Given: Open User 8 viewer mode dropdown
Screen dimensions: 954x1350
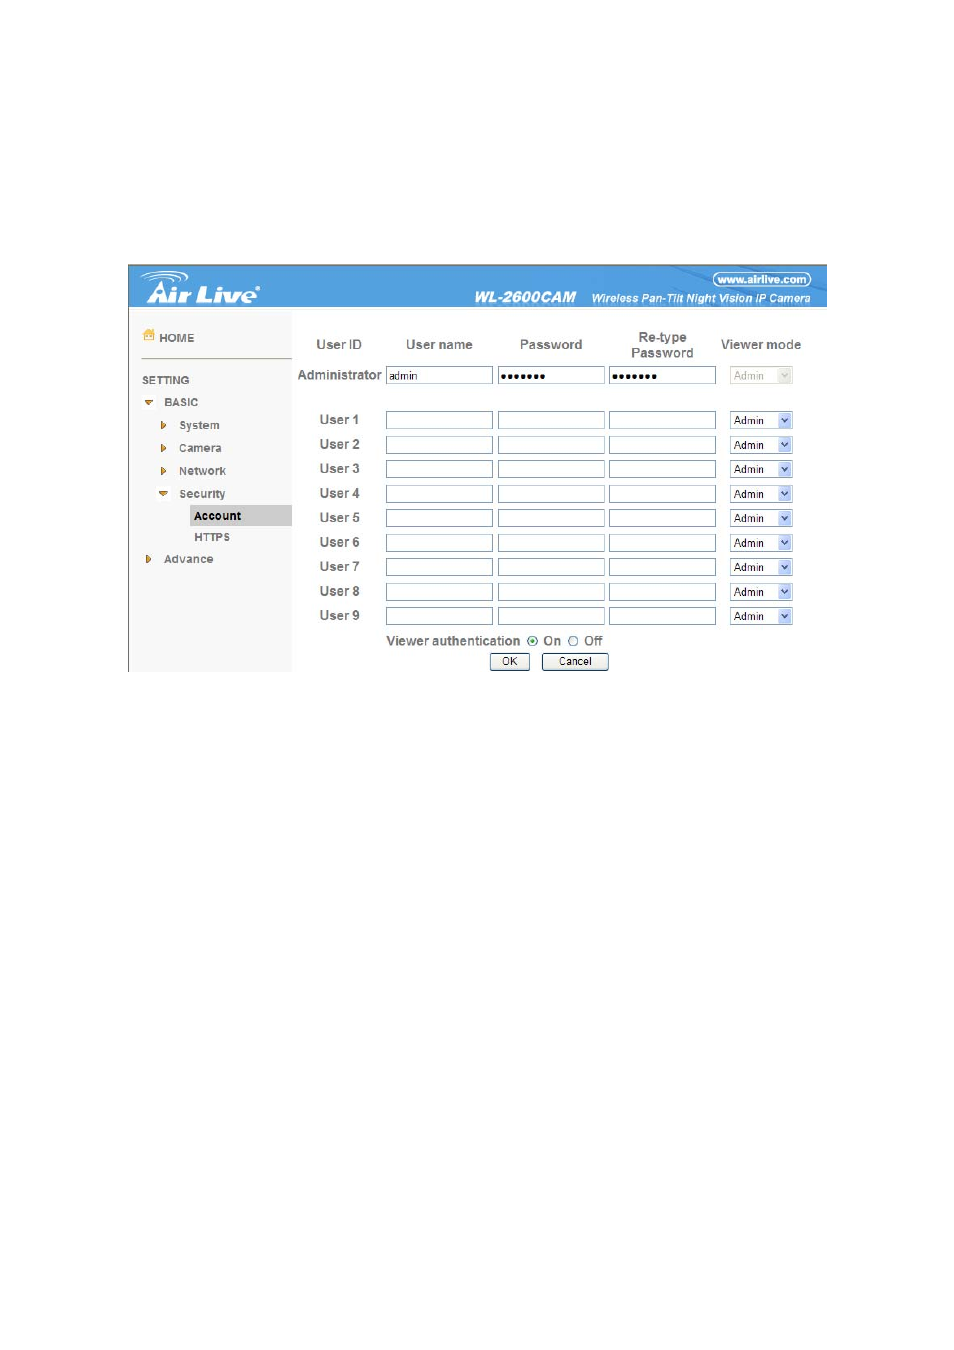Looking at the screenshot, I should pyautogui.click(x=761, y=592).
